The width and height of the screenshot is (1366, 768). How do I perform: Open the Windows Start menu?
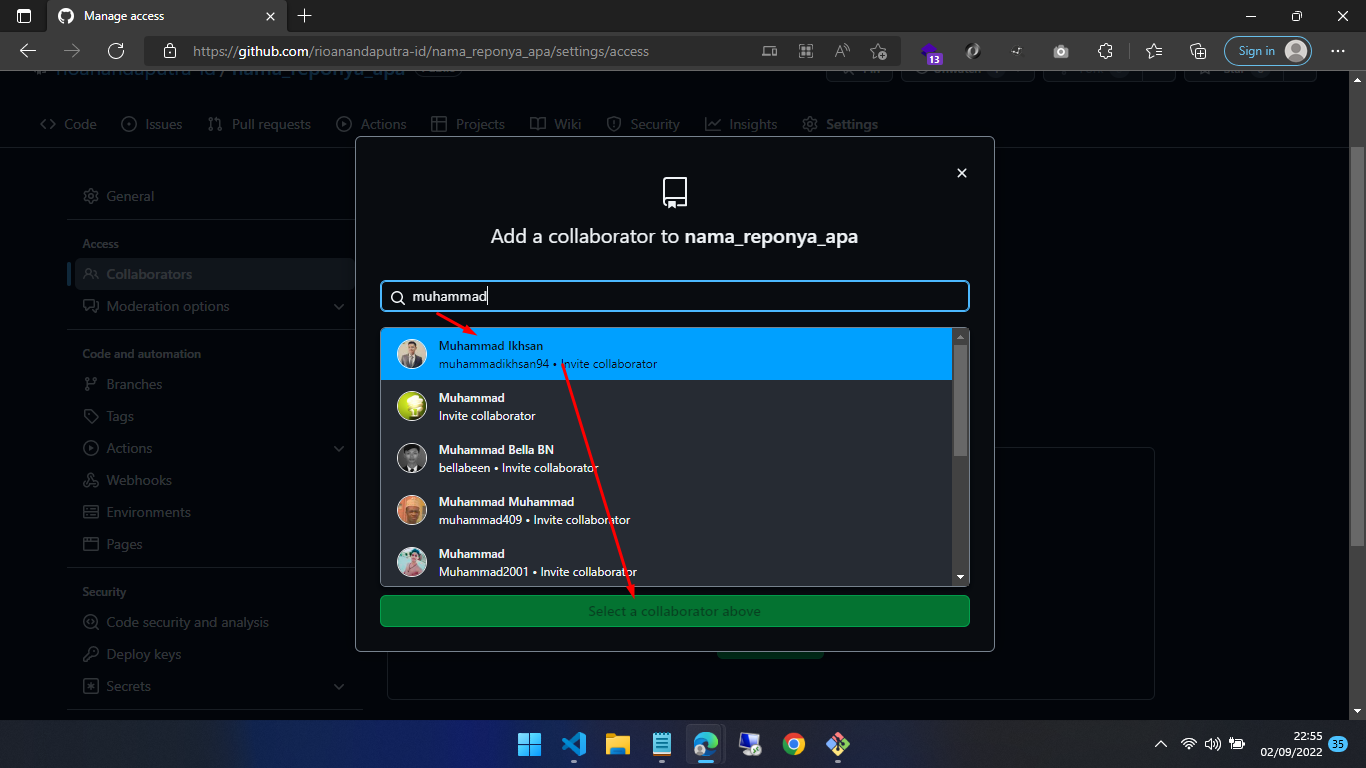pyautogui.click(x=529, y=744)
